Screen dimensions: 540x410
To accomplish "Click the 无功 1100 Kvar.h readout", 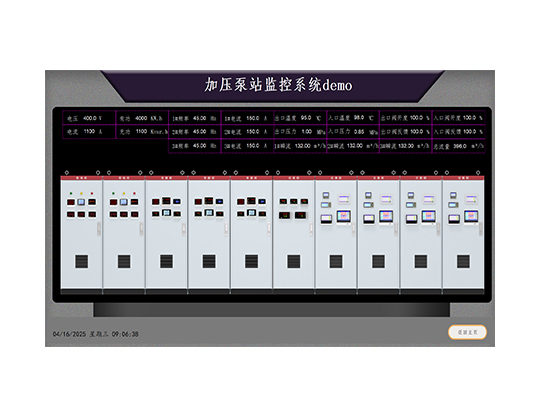I will coord(142,132).
